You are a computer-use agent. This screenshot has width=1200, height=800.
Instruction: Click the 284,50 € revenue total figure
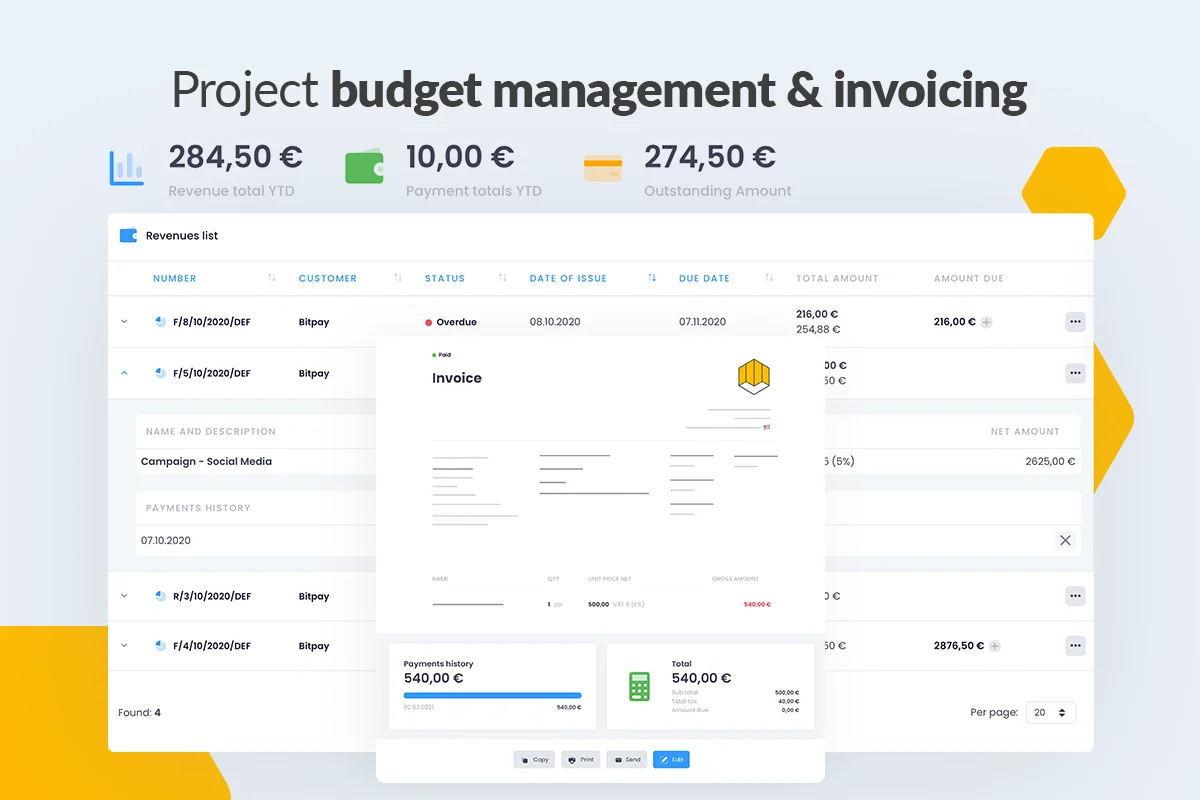click(x=235, y=157)
